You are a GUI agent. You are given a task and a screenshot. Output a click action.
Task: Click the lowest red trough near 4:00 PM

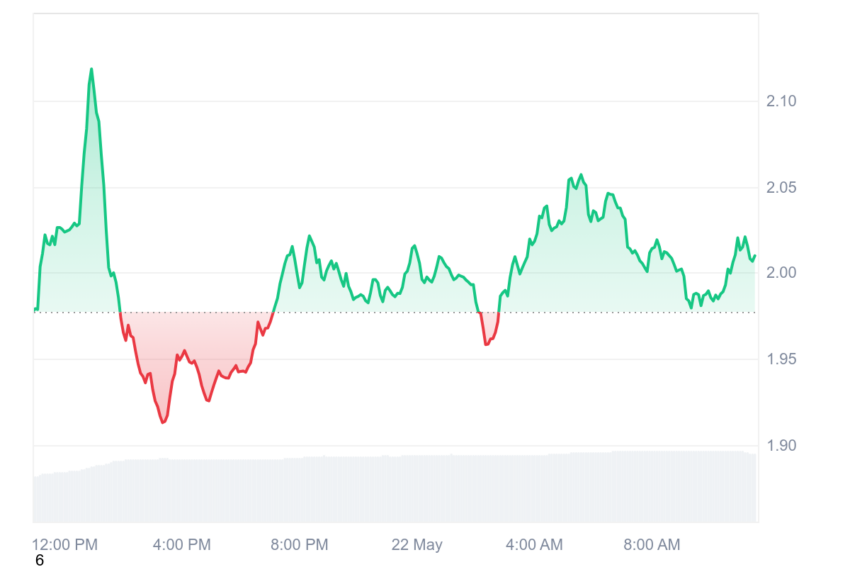click(163, 422)
